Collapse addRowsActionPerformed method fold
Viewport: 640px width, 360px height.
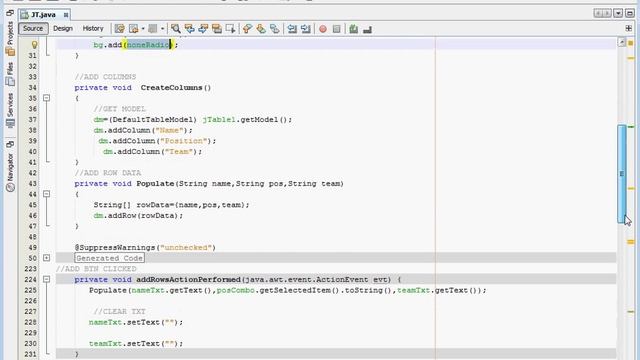click(x=47, y=279)
